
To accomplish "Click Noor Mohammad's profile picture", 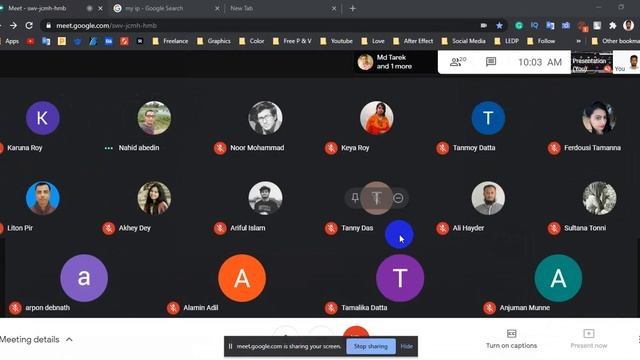I will [265, 118].
